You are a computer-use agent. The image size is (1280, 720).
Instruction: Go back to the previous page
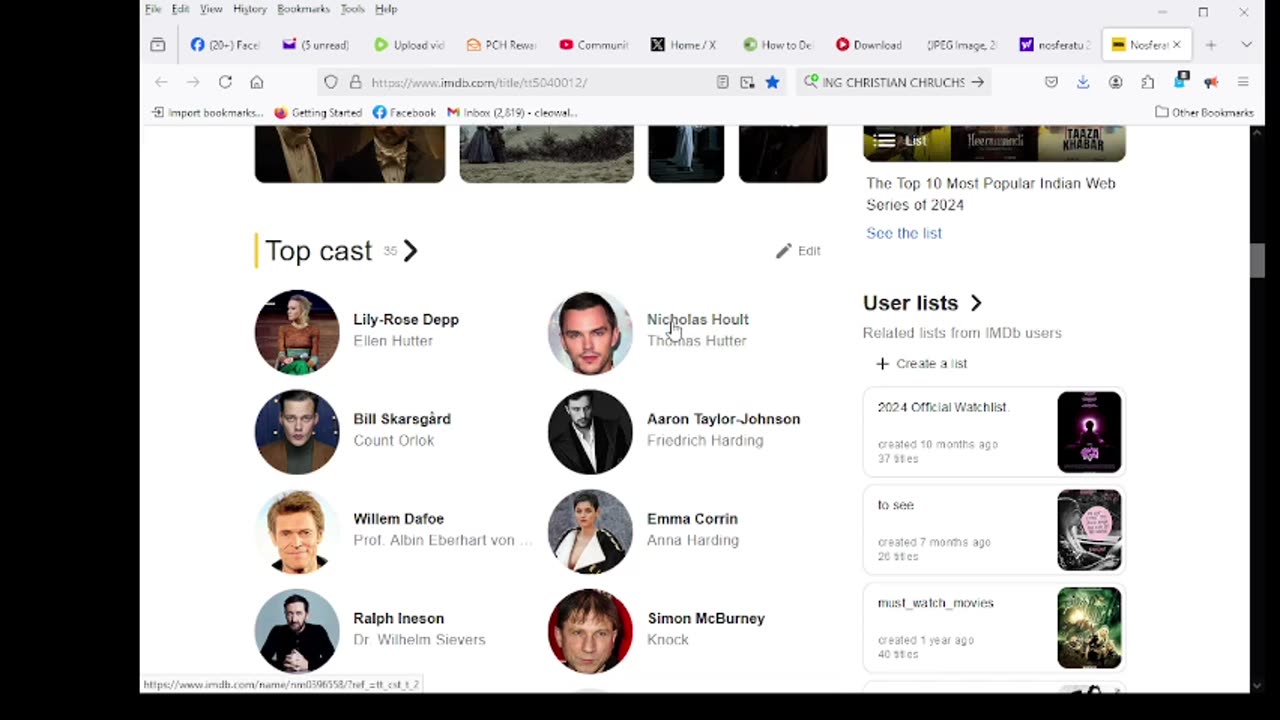pyautogui.click(x=161, y=82)
